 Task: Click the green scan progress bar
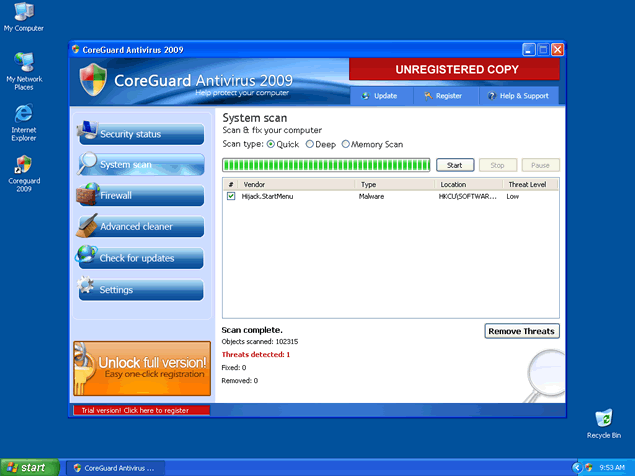click(x=326, y=165)
